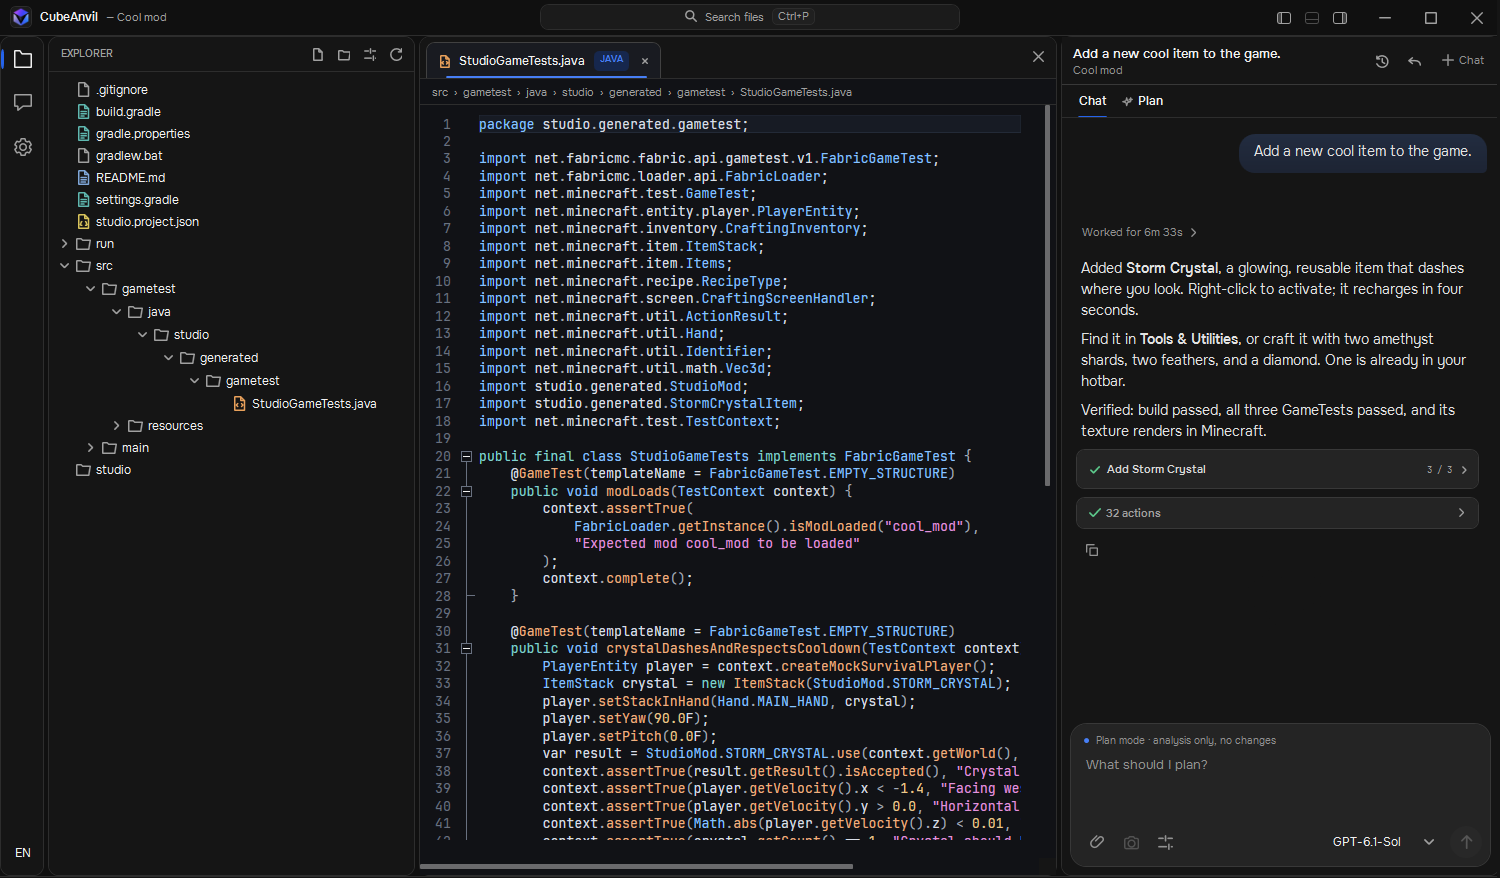Toggle the bottom panel layout
Image resolution: width=1500 pixels, height=878 pixels.
pos(1312,18)
